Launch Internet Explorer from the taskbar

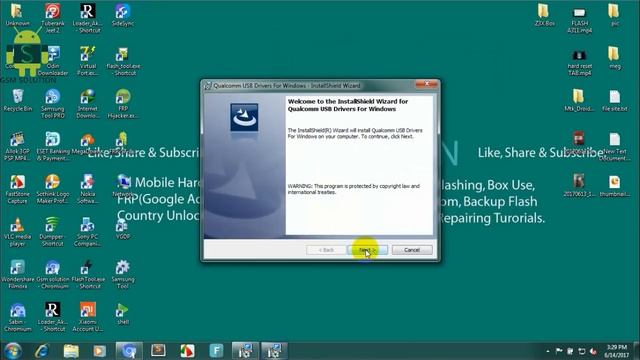(42, 351)
